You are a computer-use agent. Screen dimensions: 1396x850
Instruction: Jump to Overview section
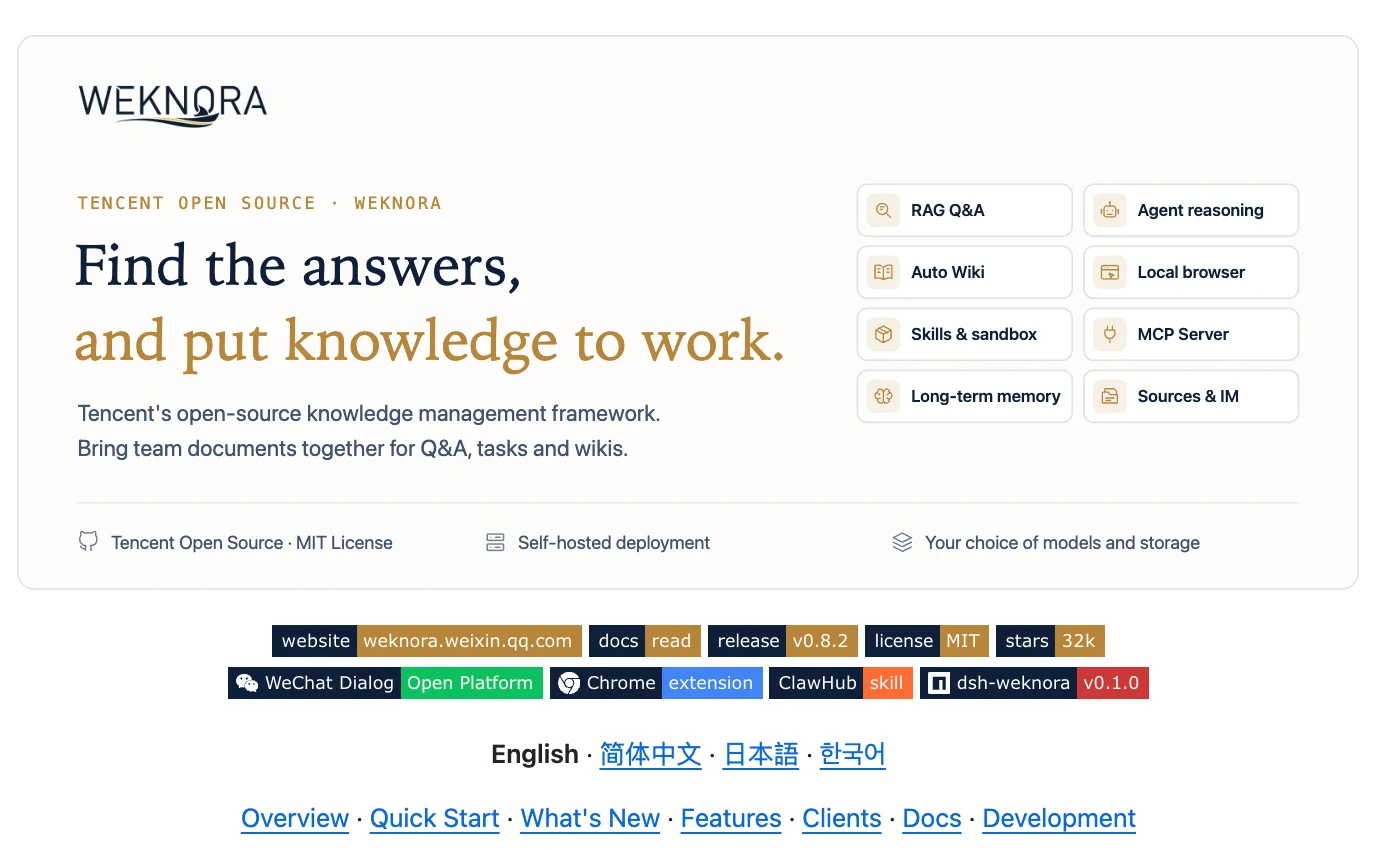click(x=295, y=818)
